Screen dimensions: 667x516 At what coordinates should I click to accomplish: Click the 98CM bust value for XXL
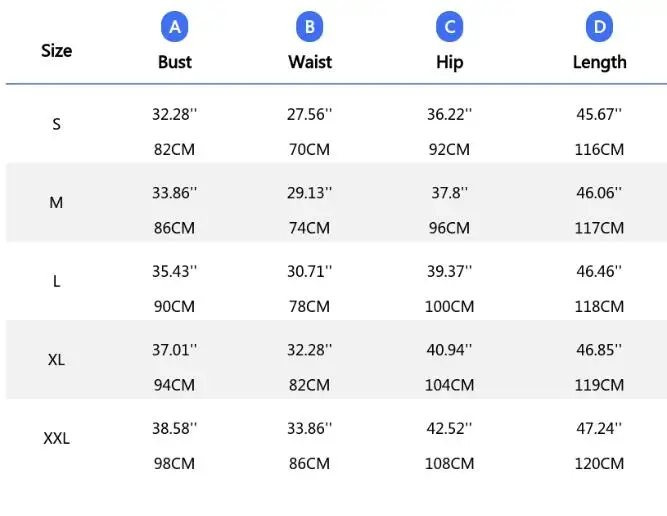click(175, 463)
